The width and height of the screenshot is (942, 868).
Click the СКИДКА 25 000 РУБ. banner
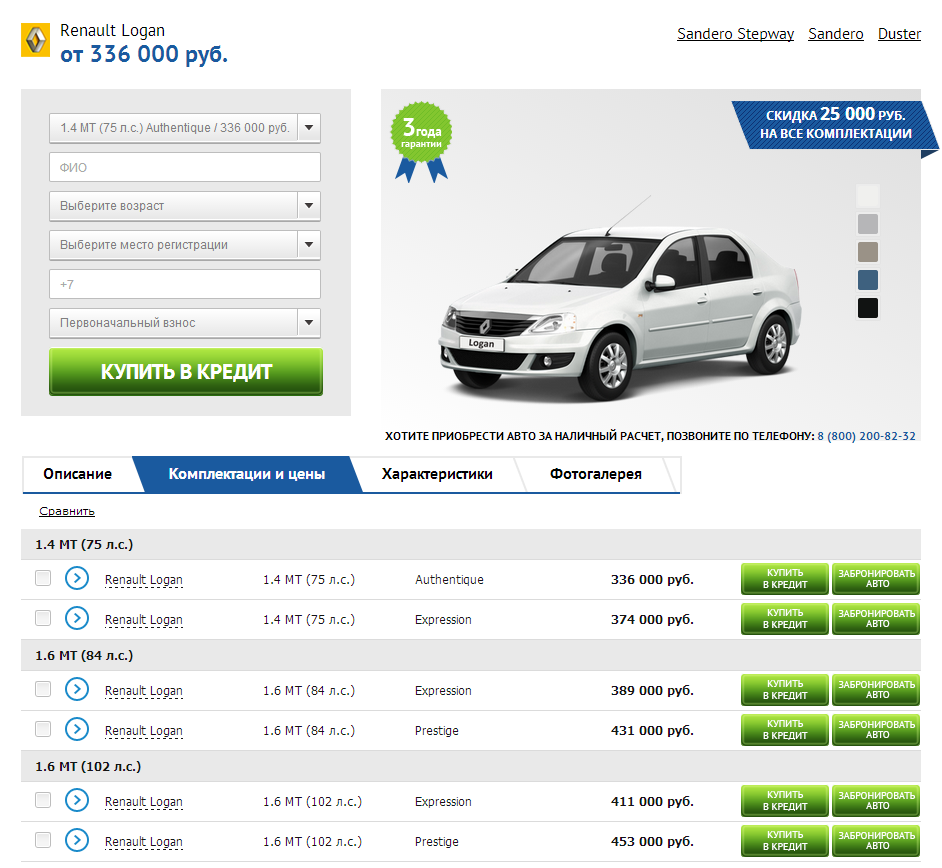point(835,125)
